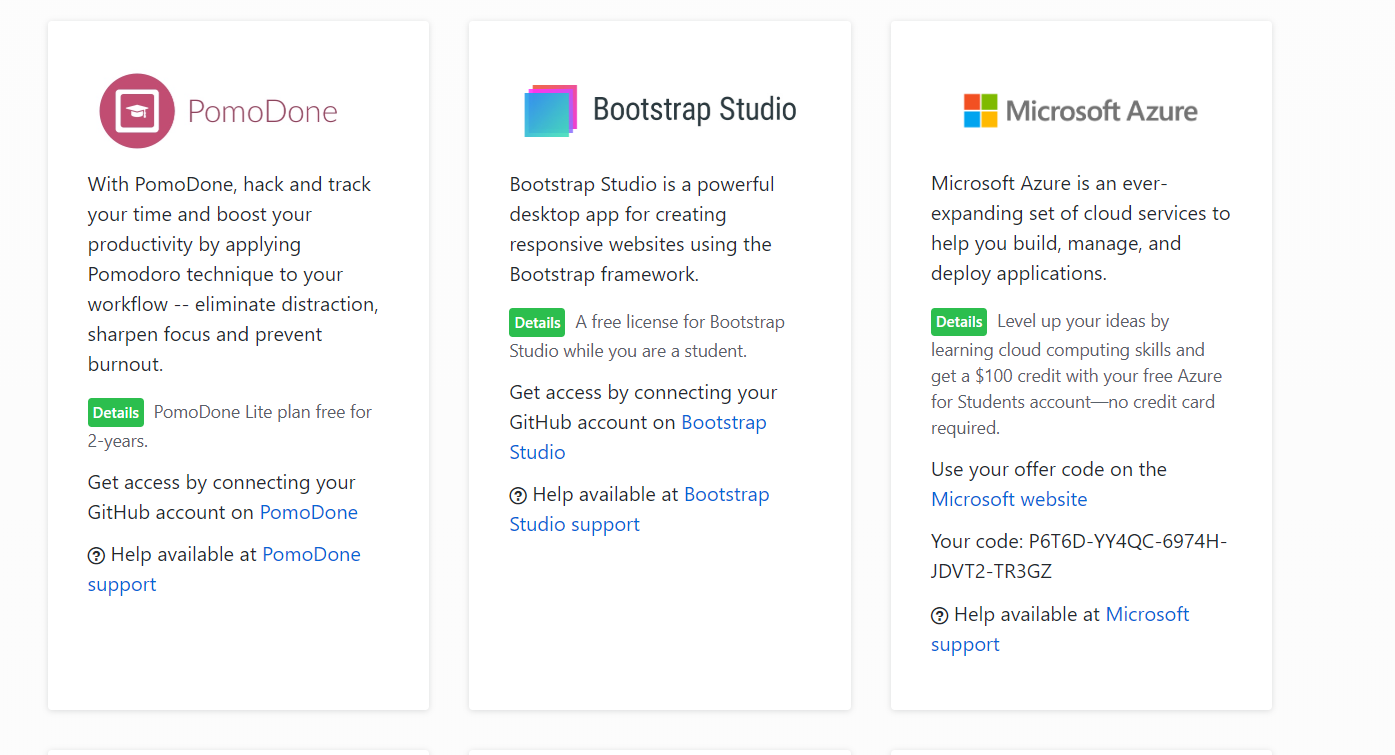Click the help question-mark icon in the Bootstrap Studio card
Viewport: 1395px width, 755px height.
518,495
